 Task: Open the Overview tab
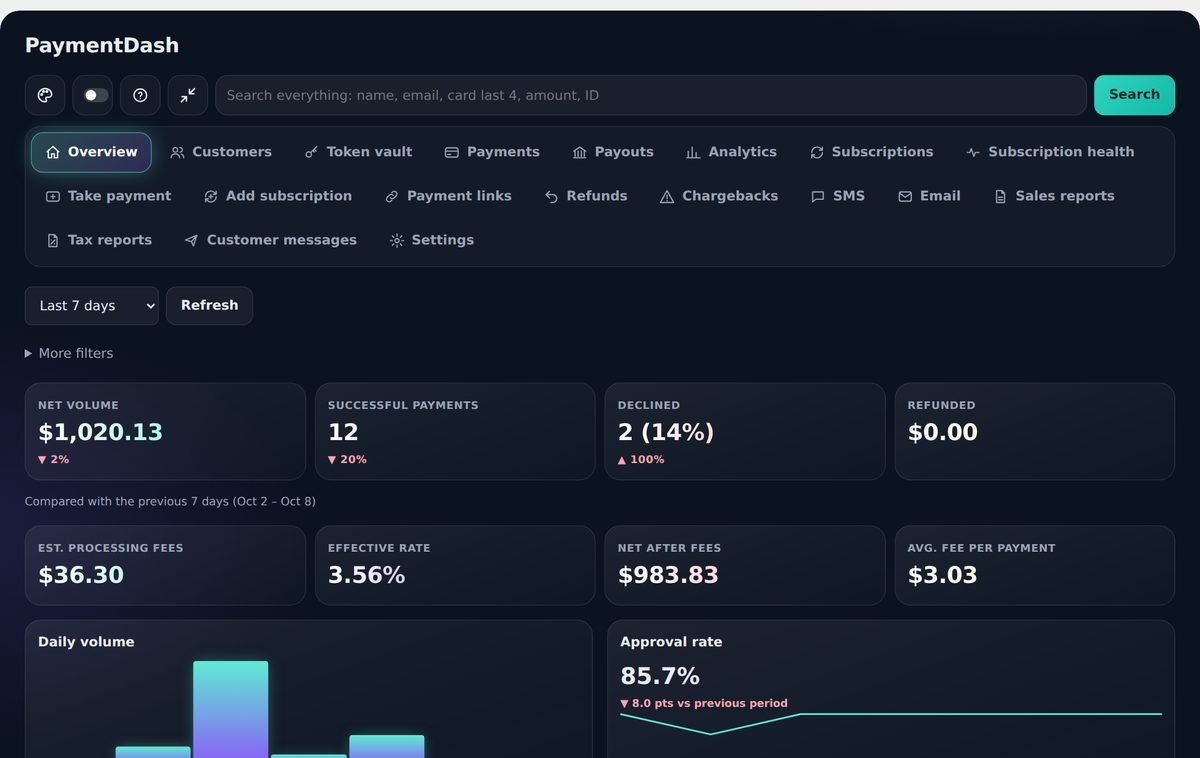(x=91, y=152)
